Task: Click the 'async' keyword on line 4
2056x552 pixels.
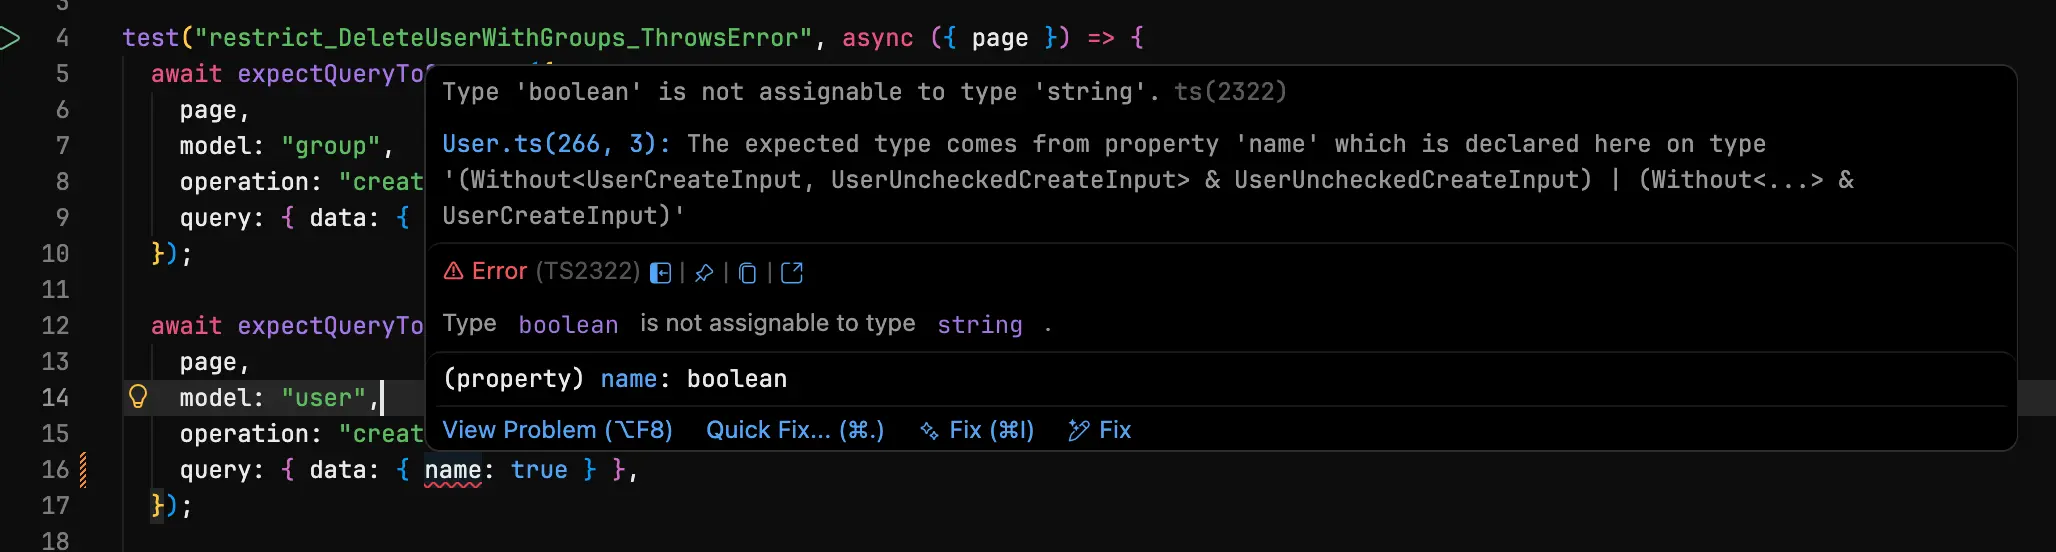Action: pos(877,38)
